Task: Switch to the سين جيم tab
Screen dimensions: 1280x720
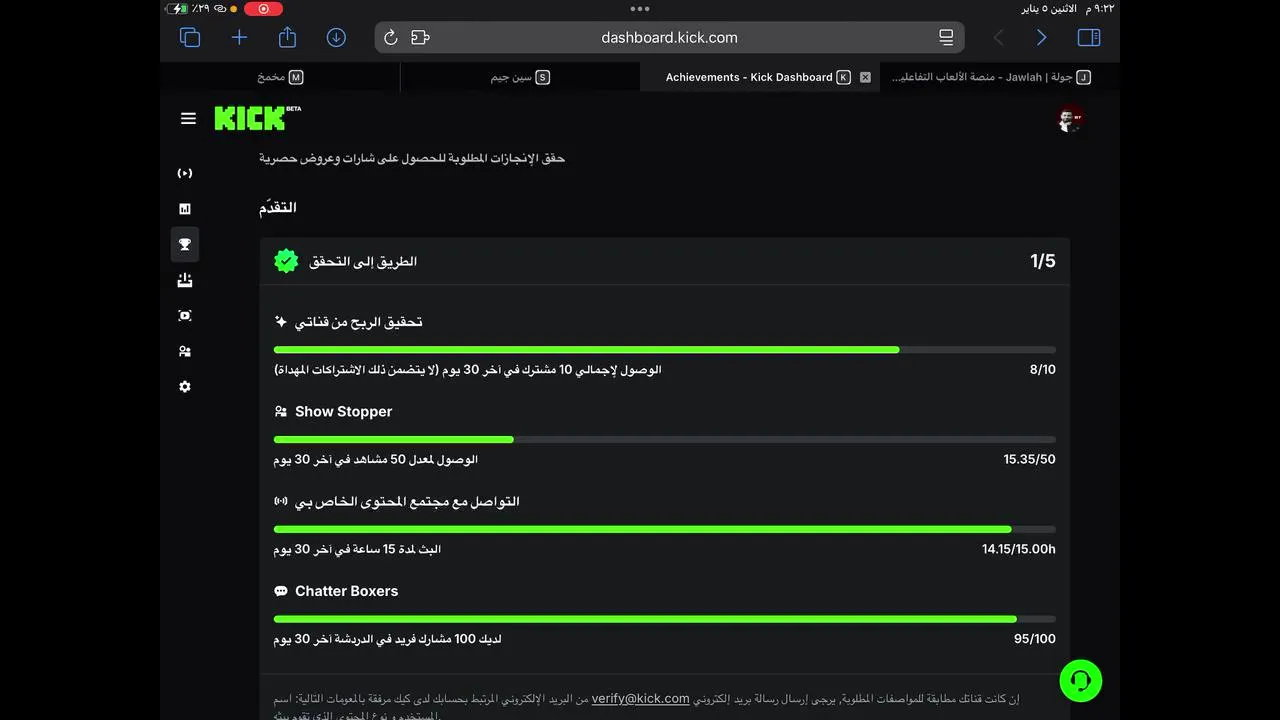Action: pyautogui.click(x=520, y=77)
